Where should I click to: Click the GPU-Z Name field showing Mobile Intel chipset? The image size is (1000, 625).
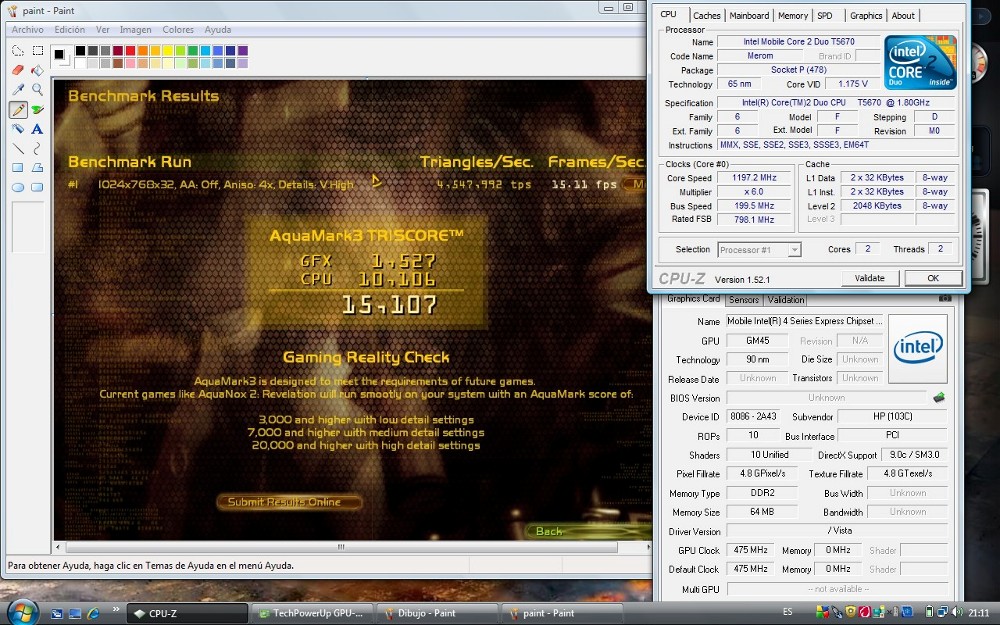[x=805, y=321]
